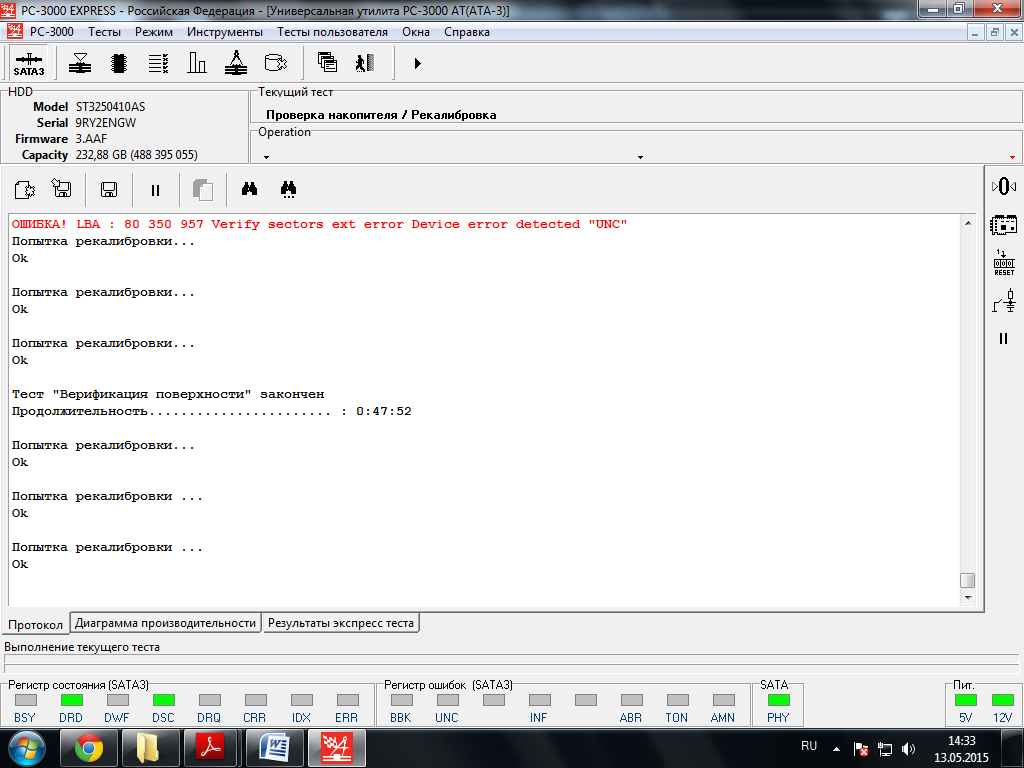Click the middle Operation dropdown arrow

point(640,157)
